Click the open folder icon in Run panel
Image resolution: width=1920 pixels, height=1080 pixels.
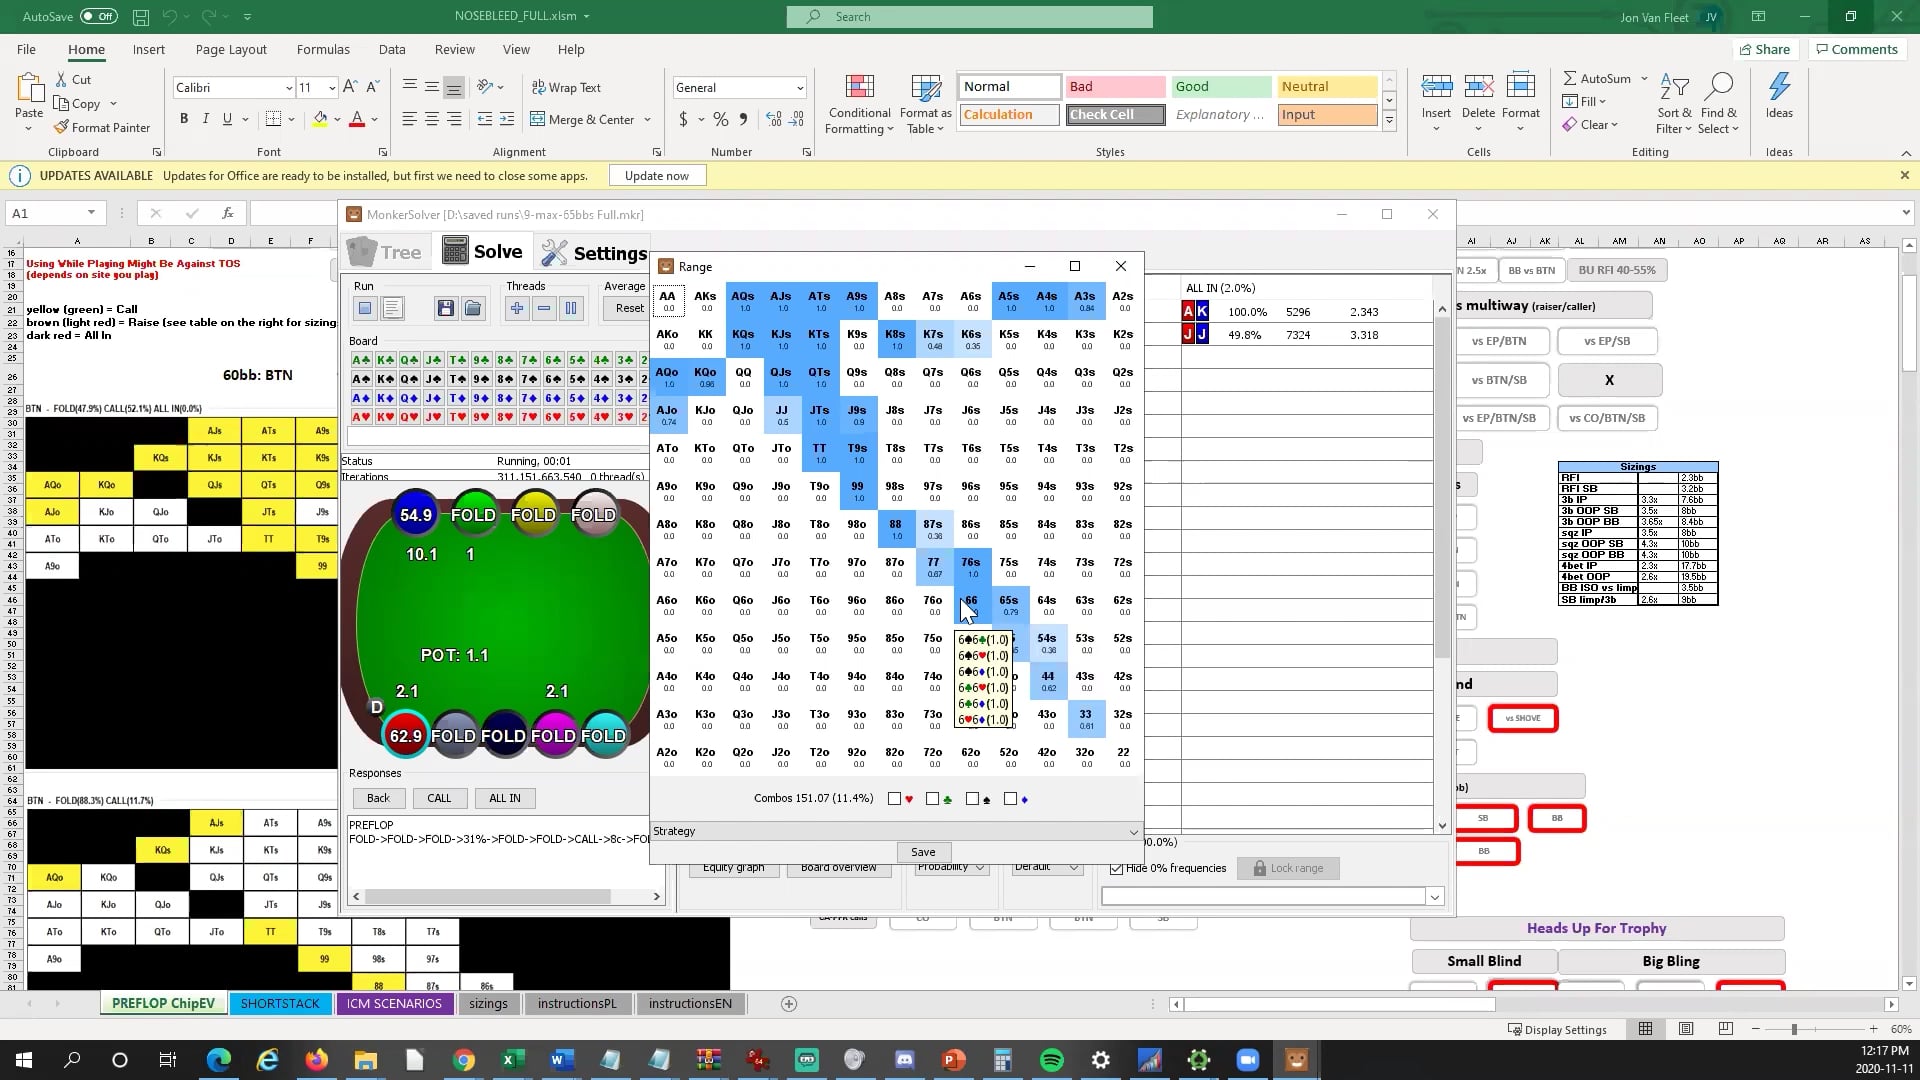473,308
